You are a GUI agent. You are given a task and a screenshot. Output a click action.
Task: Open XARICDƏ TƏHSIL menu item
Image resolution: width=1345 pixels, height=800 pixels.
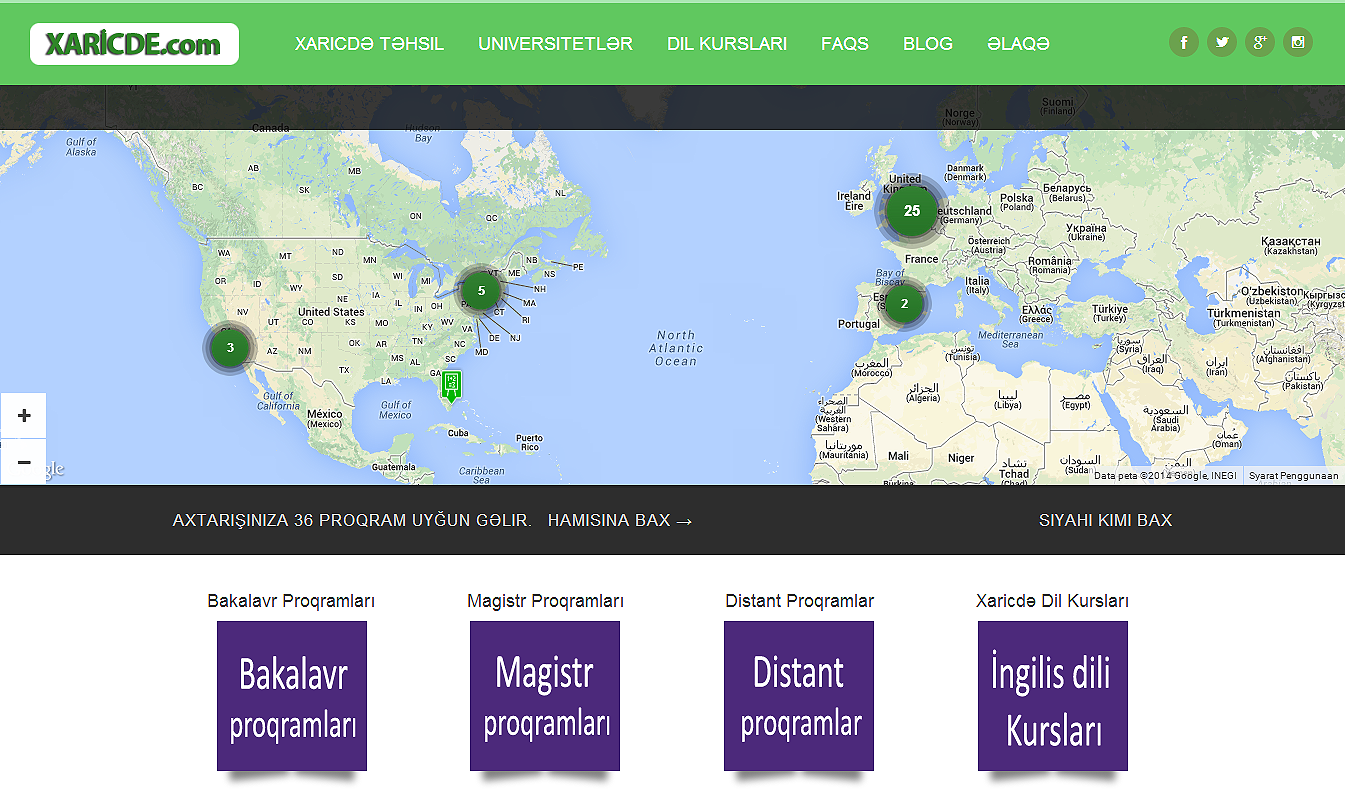(x=369, y=44)
